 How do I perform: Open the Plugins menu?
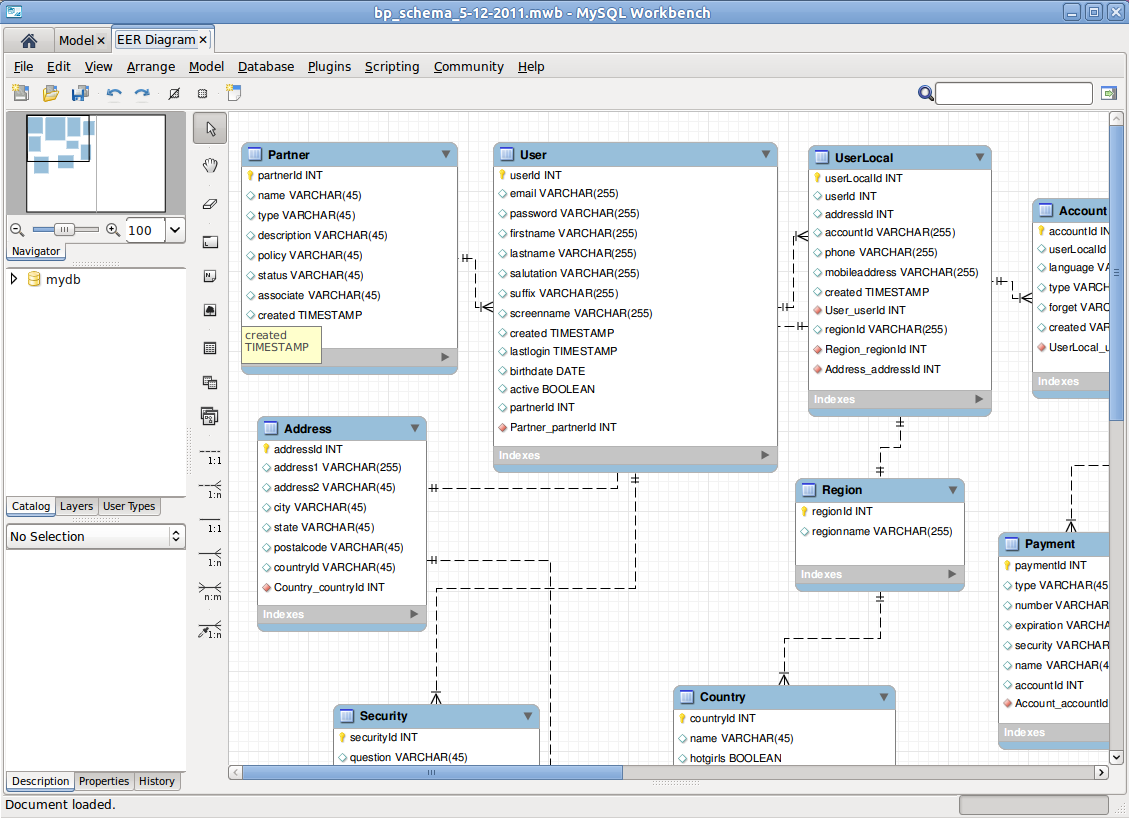tap(329, 66)
